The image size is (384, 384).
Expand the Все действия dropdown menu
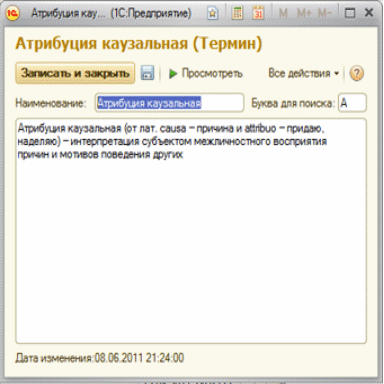pyautogui.click(x=304, y=73)
